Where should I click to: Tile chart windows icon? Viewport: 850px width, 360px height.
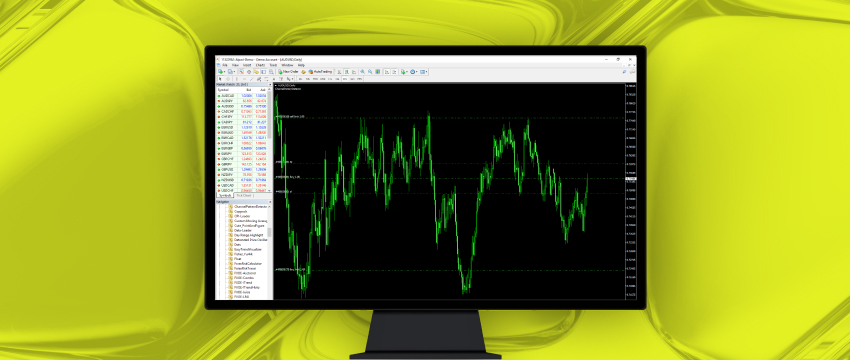point(378,72)
